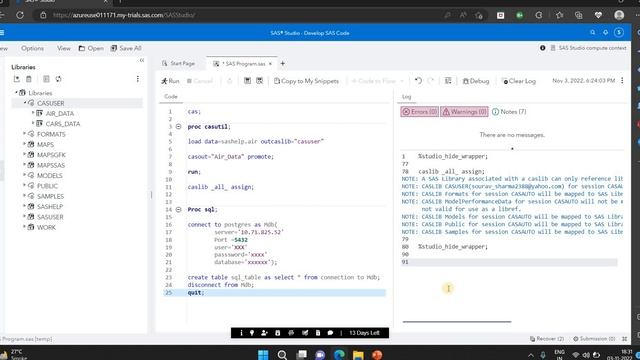Select the Code tab
640x360 pixels.
(x=171, y=96)
